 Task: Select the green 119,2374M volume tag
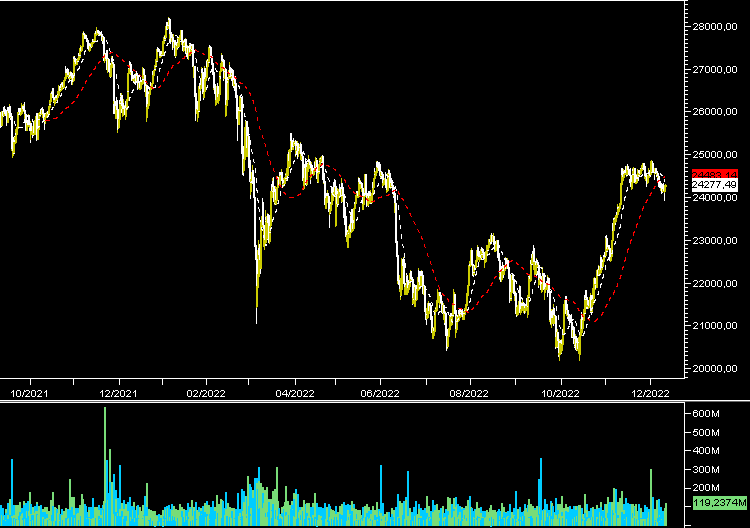coord(719,503)
